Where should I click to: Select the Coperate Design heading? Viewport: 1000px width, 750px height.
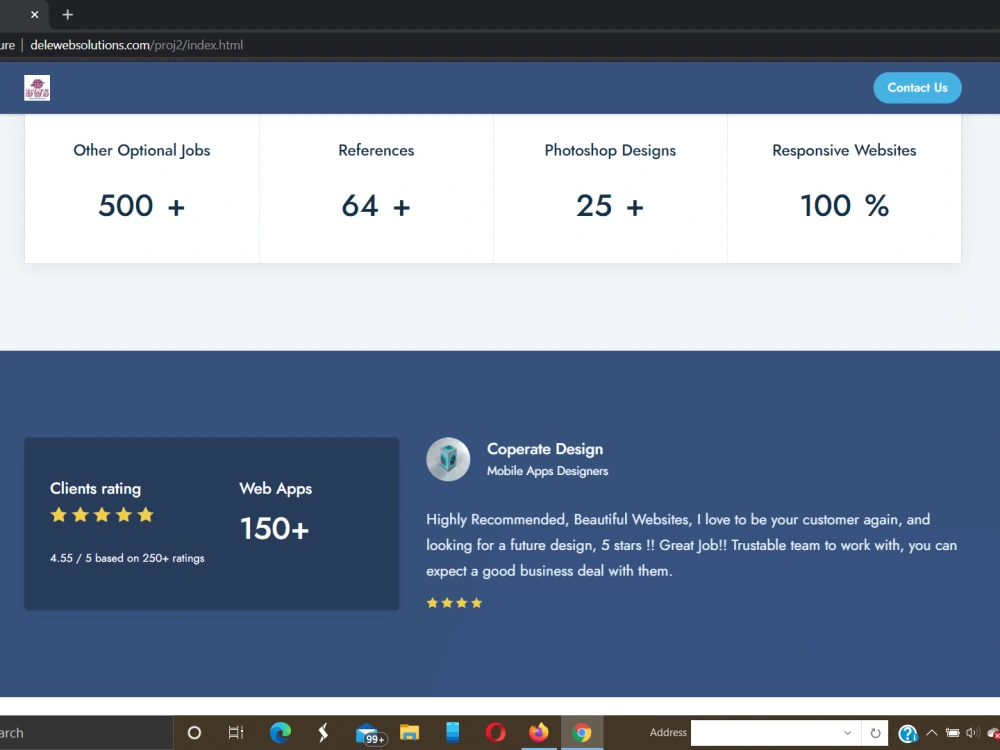pos(545,449)
